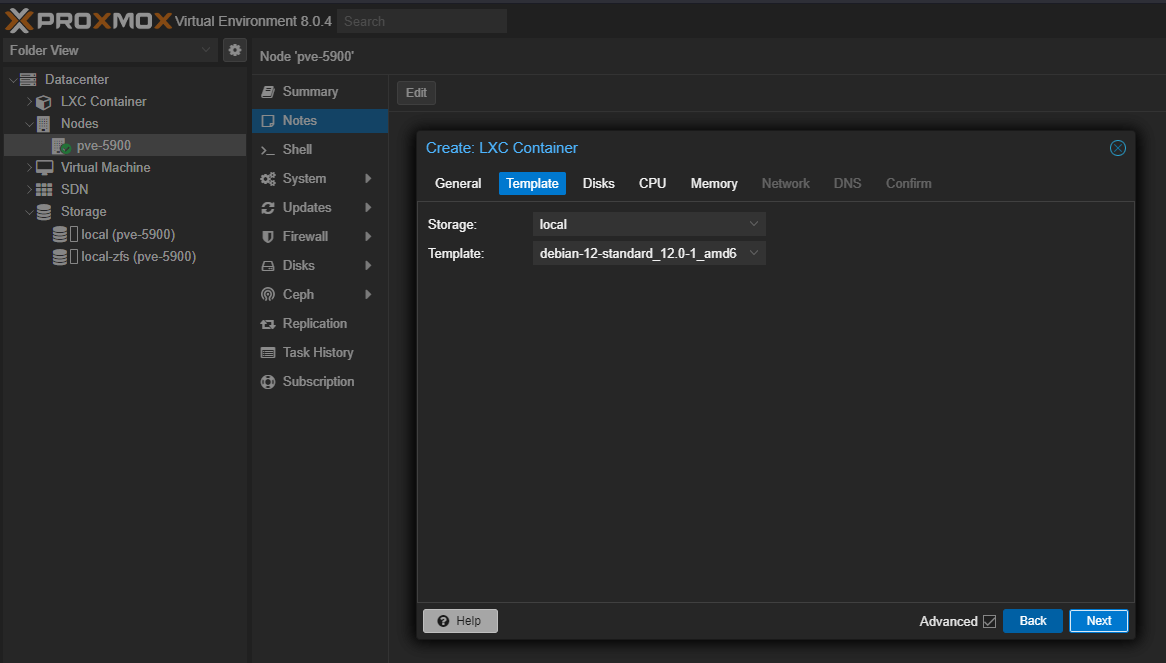The width and height of the screenshot is (1166, 663).
Task: Click the Ceph icon in node menu
Action: (x=267, y=295)
